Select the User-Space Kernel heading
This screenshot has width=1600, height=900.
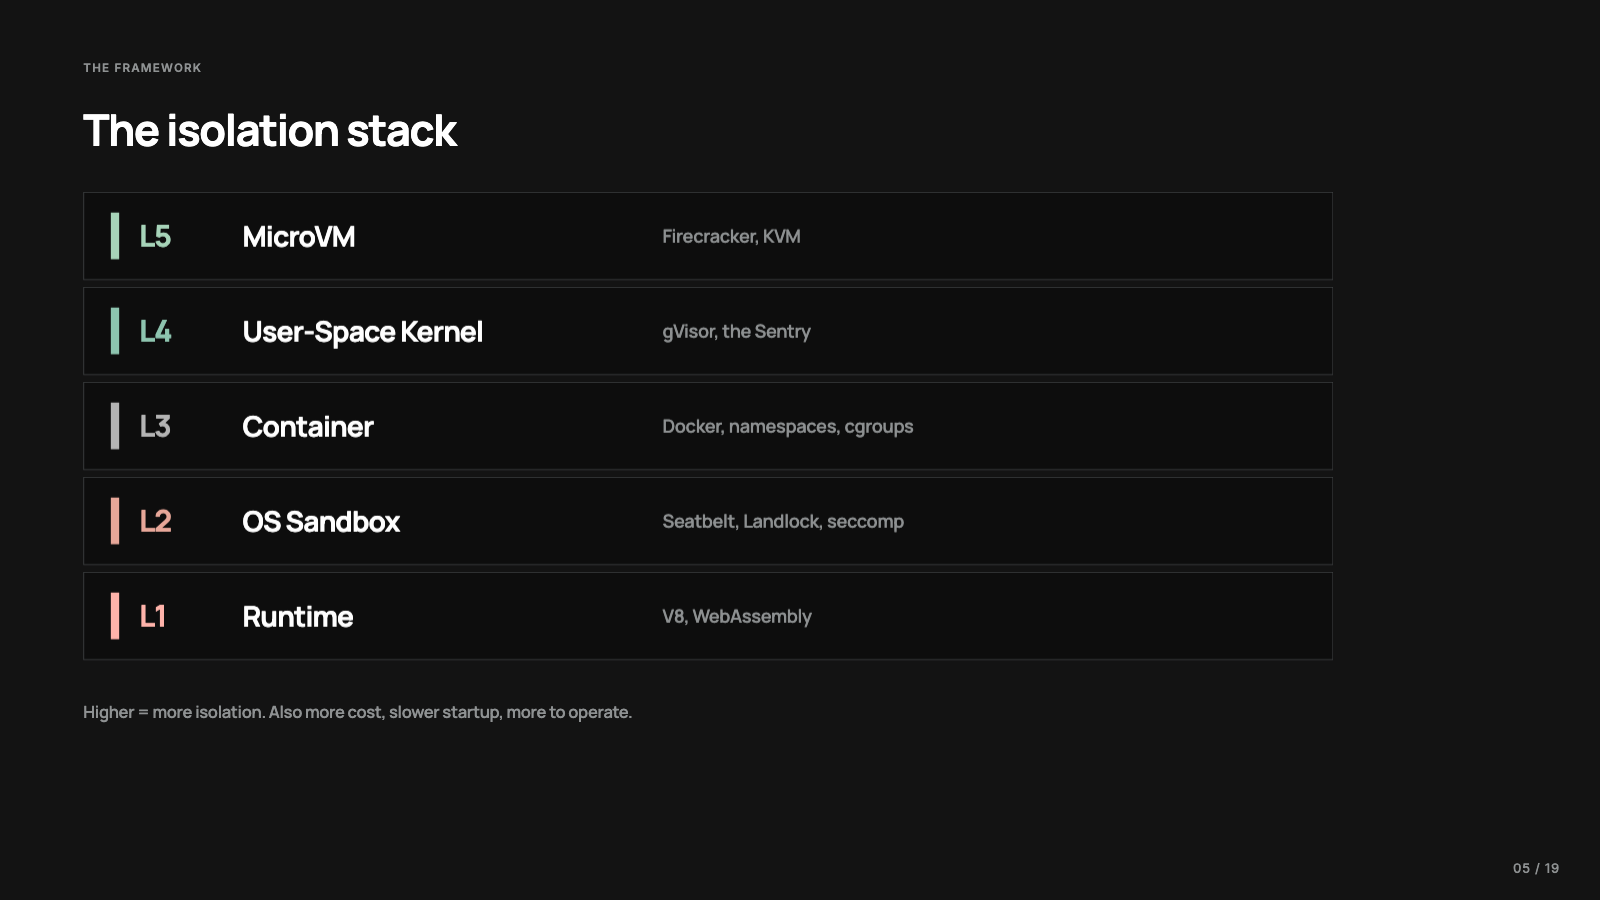[362, 332]
